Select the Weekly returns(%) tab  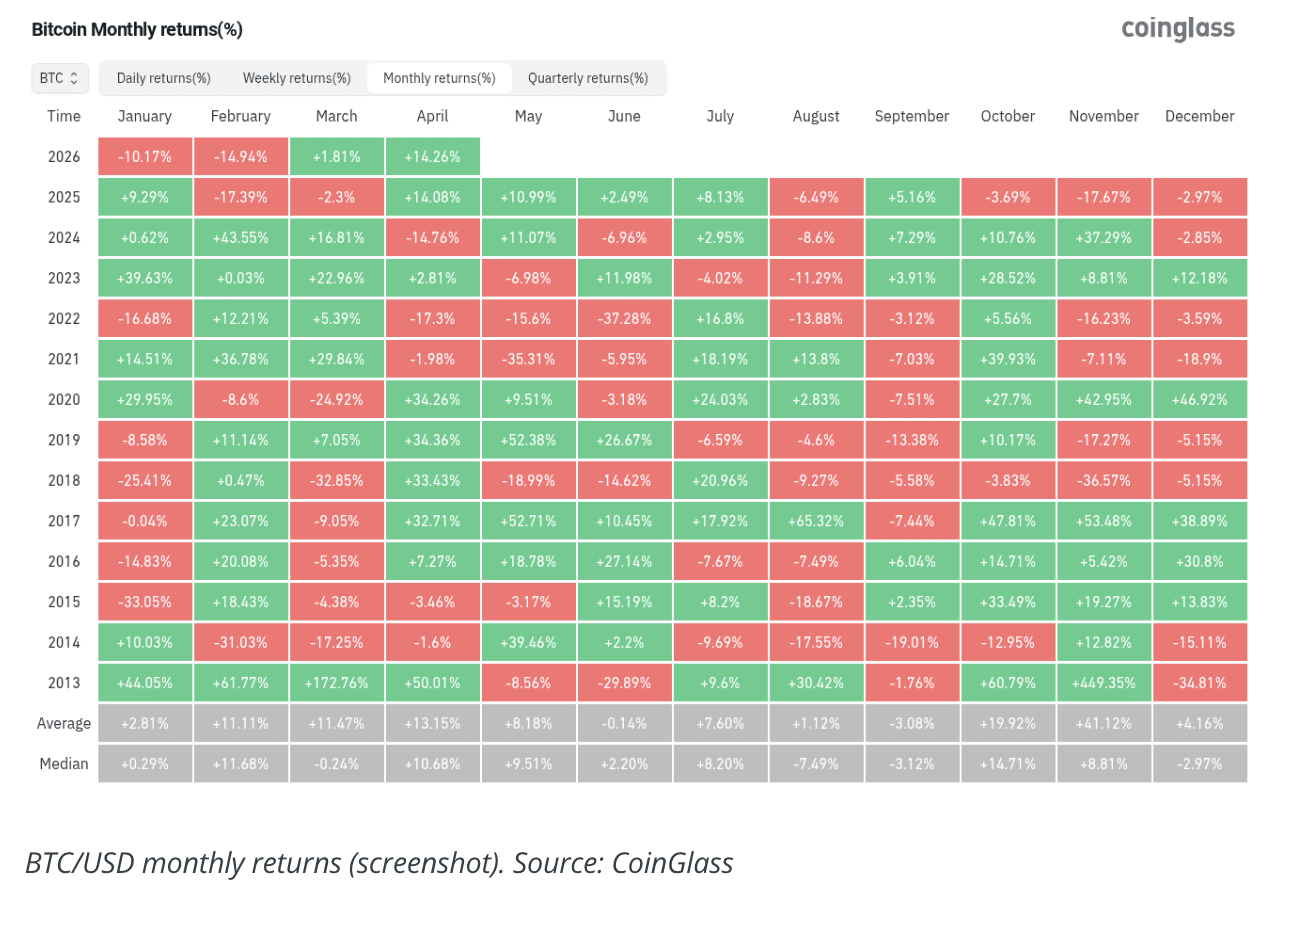tap(296, 78)
